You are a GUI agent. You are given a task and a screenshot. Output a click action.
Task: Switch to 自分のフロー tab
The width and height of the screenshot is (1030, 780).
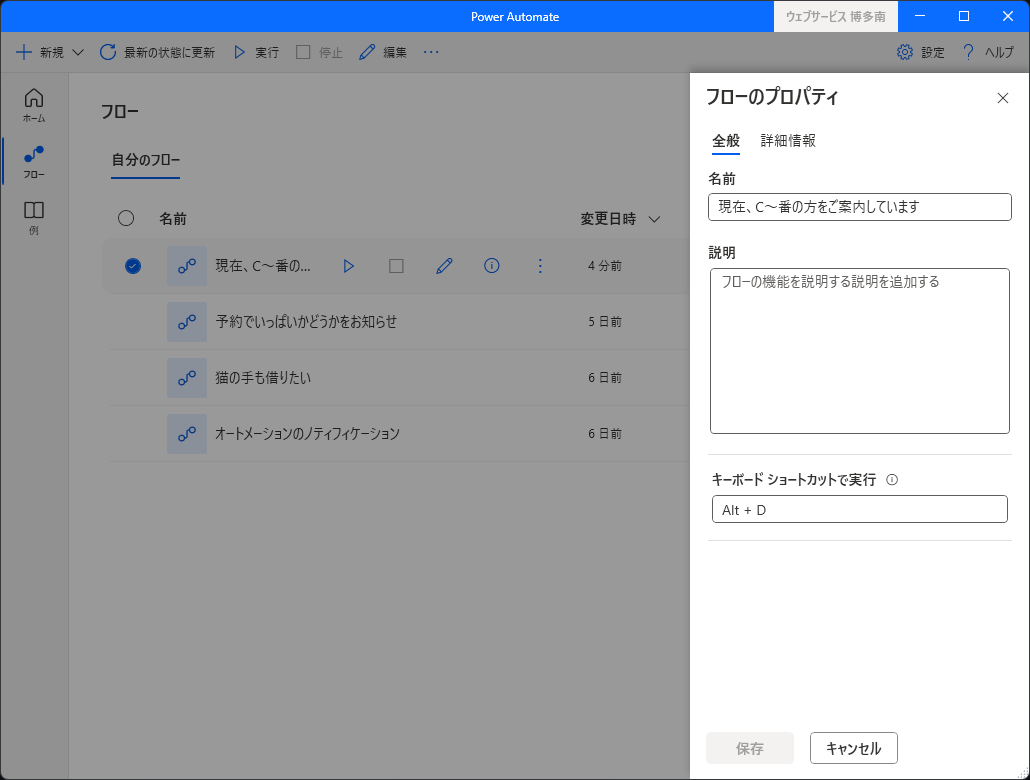[x=145, y=160]
